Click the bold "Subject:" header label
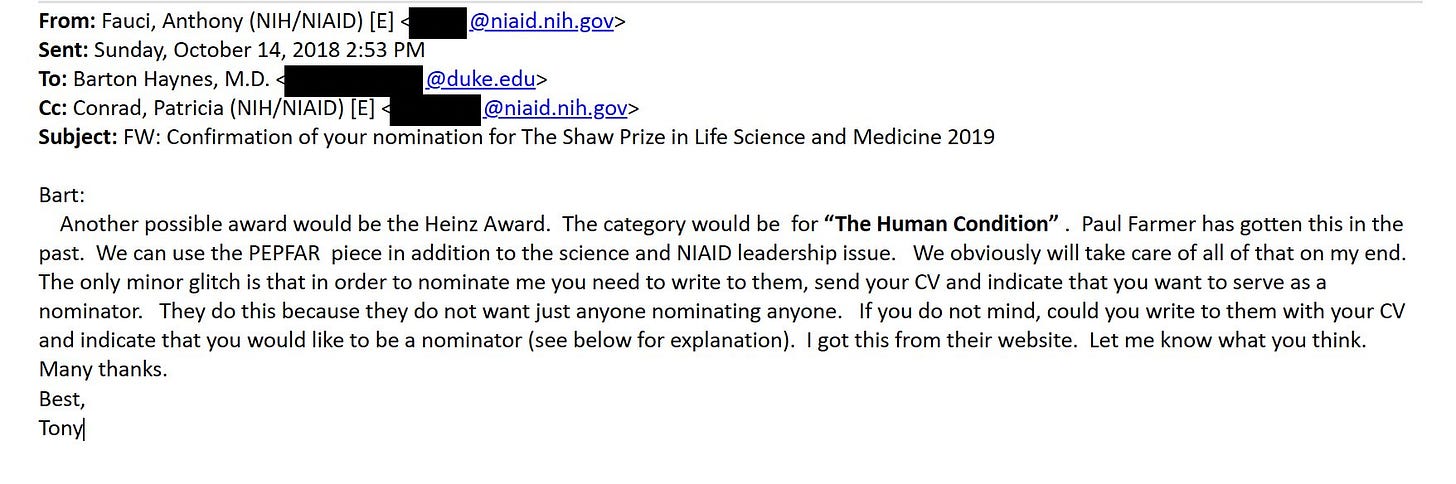Image resolution: width=1456 pixels, height=484 pixels. tap(78, 137)
